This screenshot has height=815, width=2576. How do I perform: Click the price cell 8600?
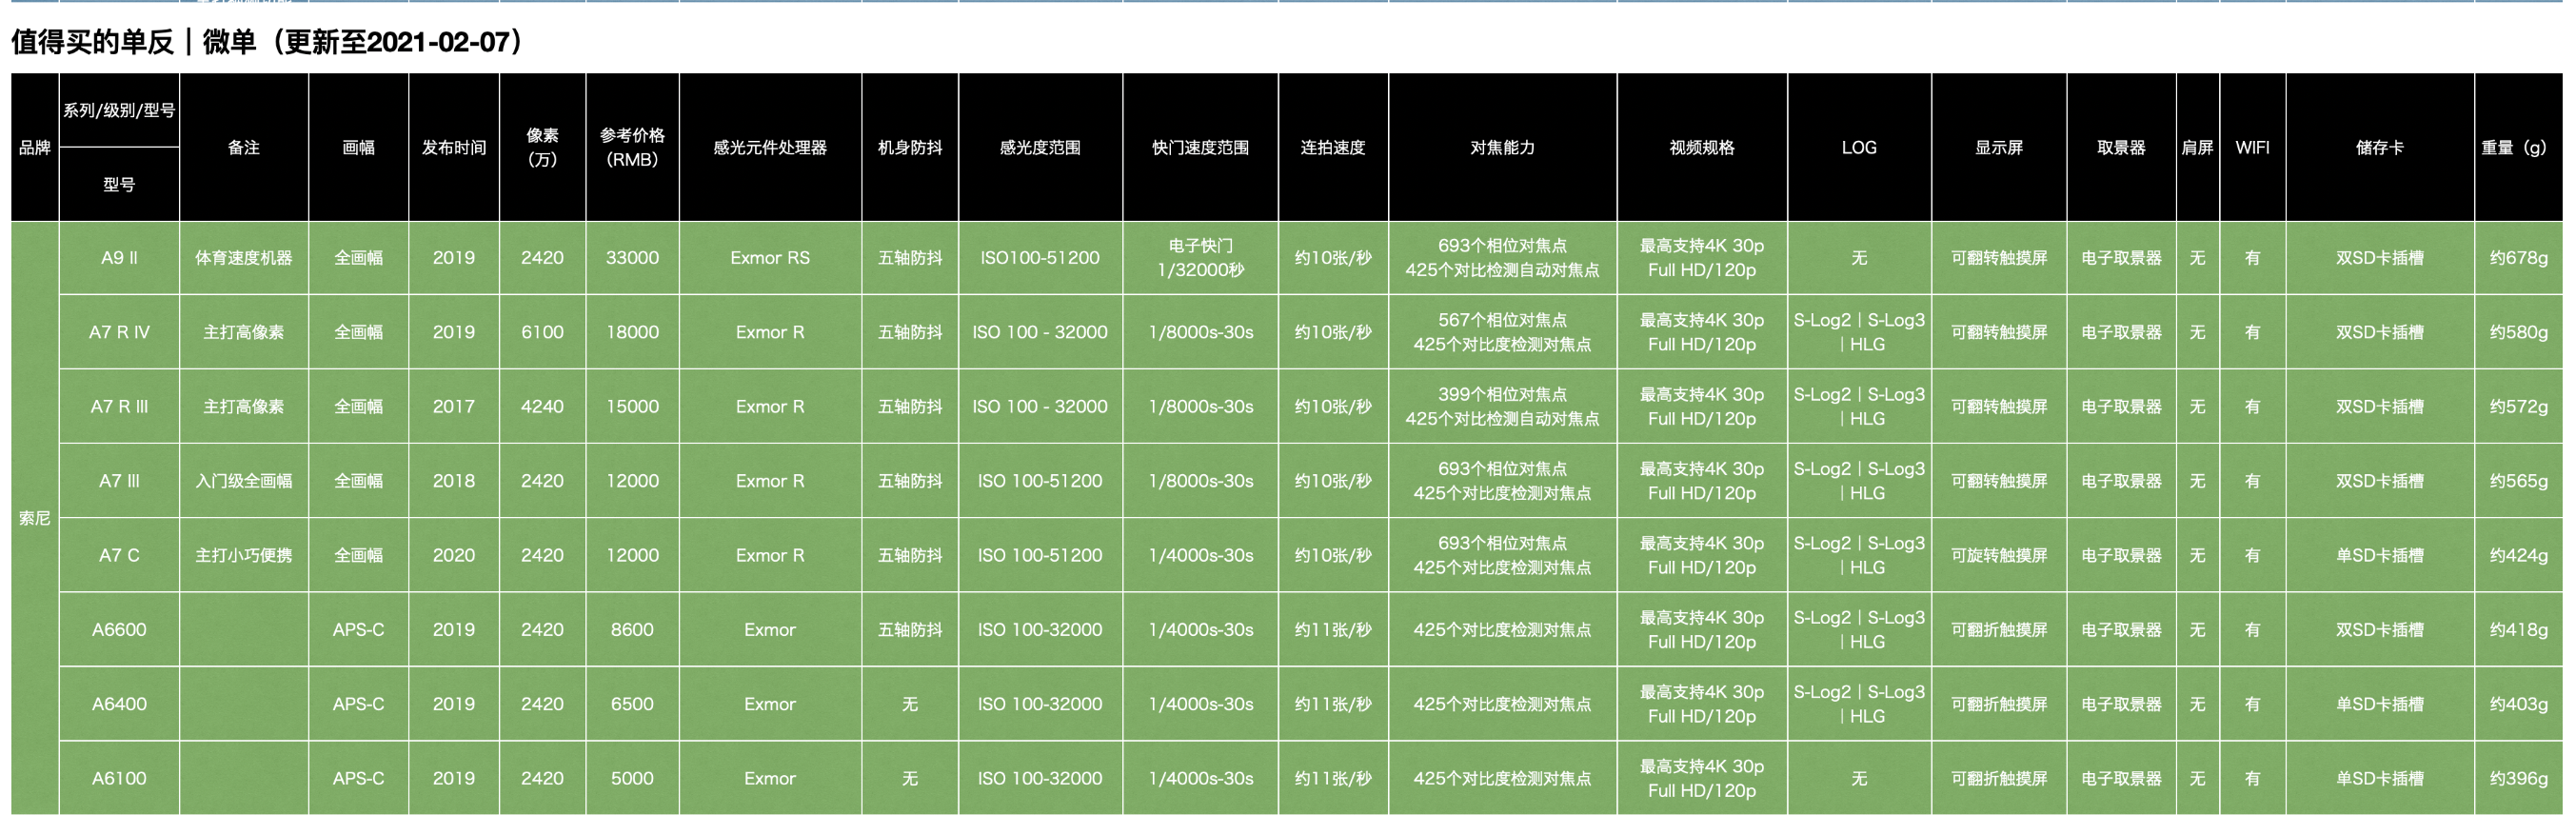(x=632, y=629)
